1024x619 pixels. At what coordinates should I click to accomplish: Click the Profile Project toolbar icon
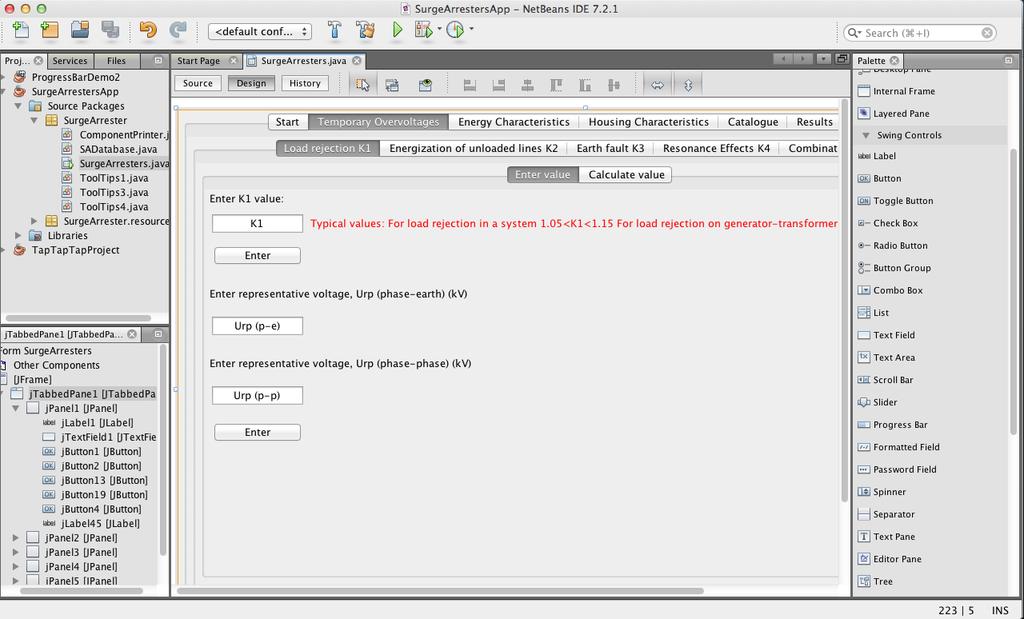[x=455, y=30]
